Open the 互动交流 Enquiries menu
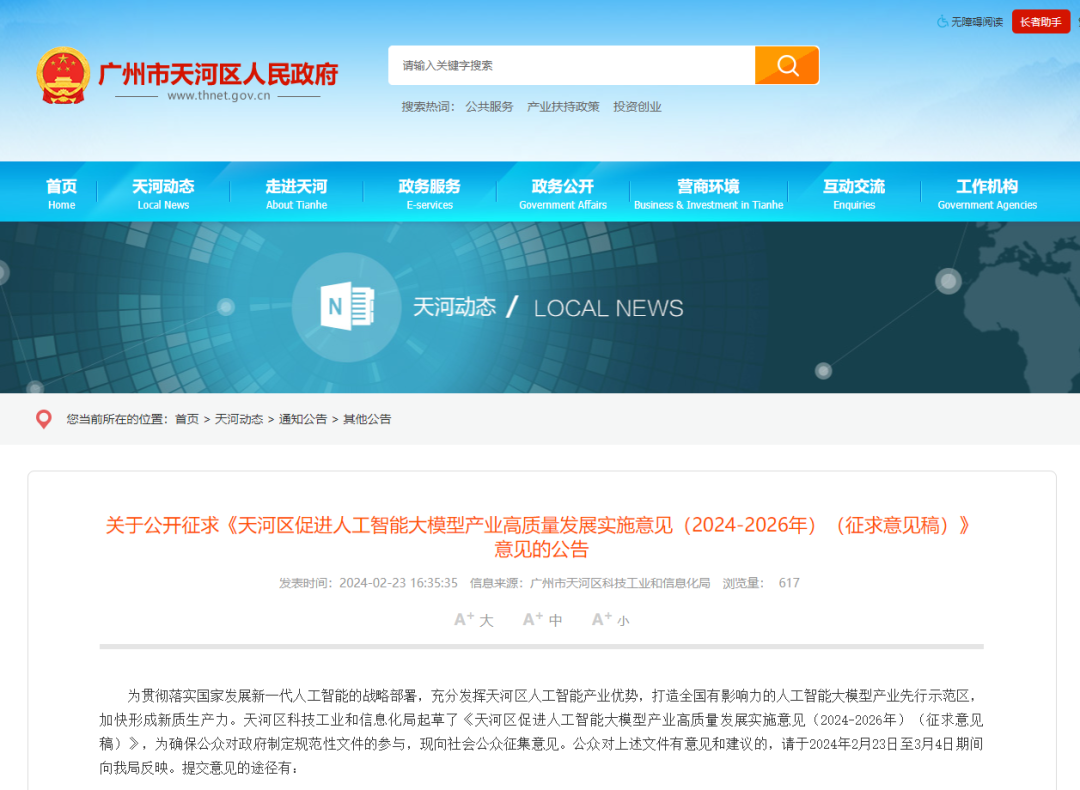Screen dimensions: 1080x790 point(854,193)
